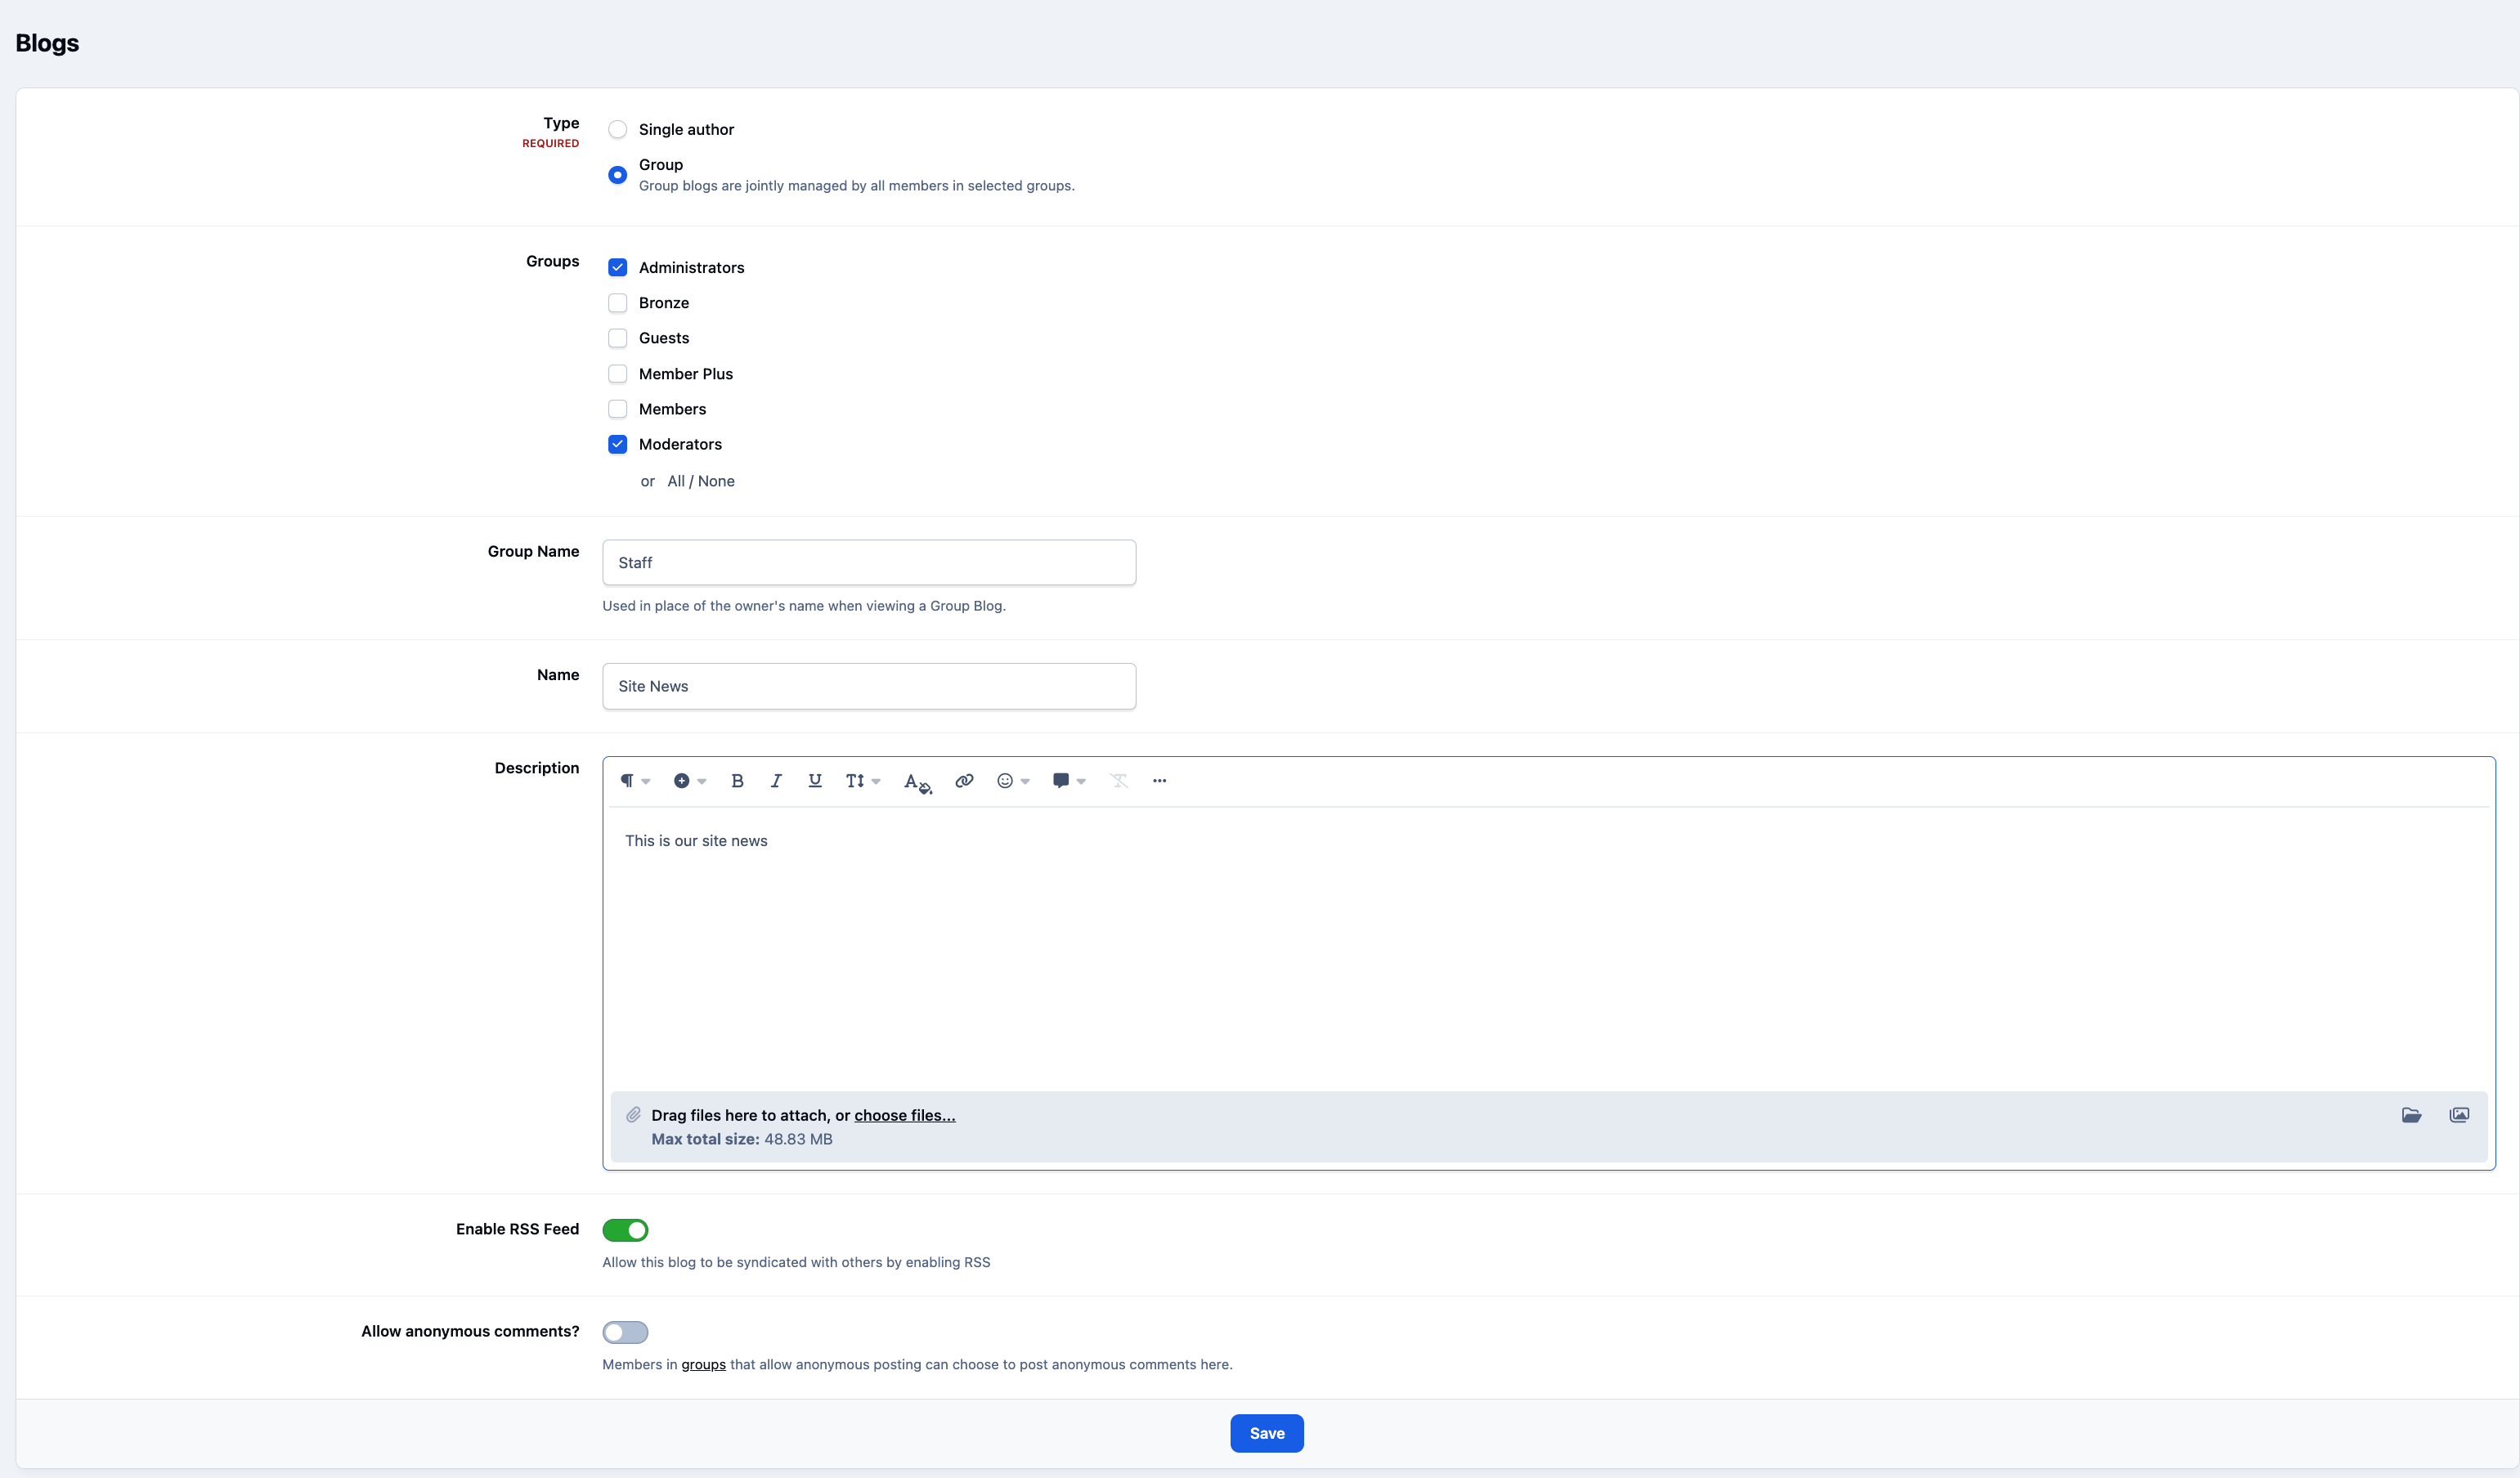Image resolution: width=2520 pixels, height=1478 pixels.
Task: Open the text color tool
Action: coord(917,782)
